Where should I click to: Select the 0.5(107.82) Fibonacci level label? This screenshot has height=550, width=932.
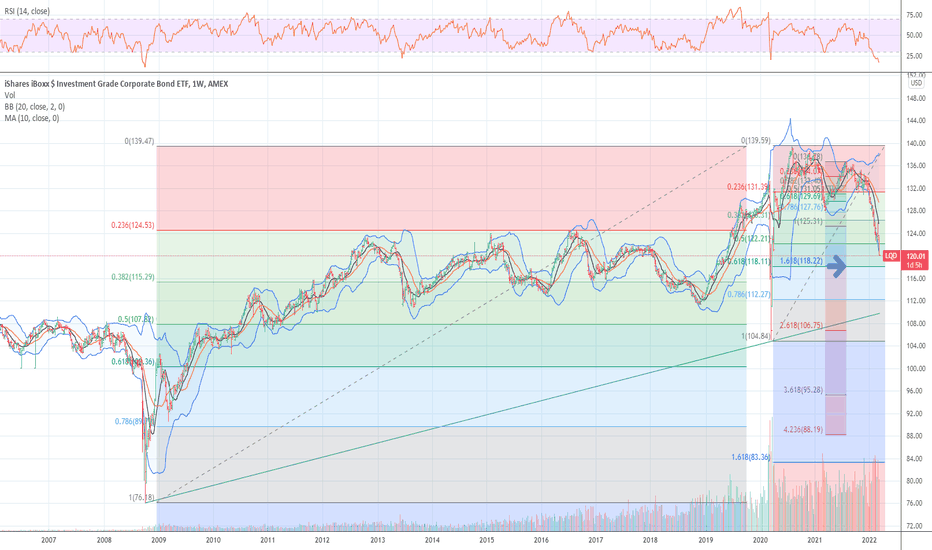pos(136,319)
